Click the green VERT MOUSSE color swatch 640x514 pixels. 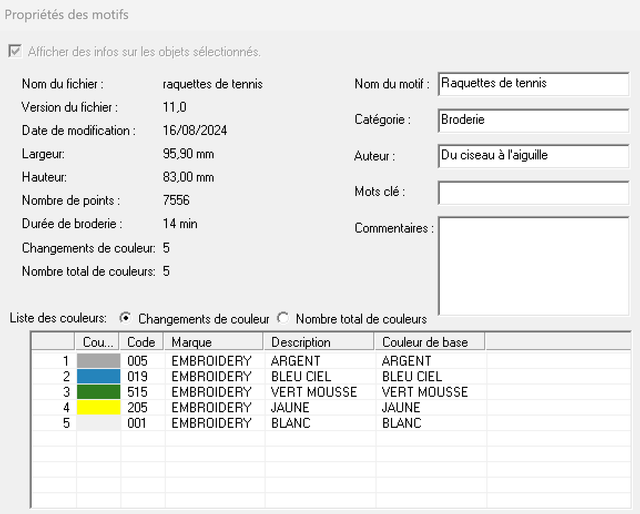[x=98, y=392]
